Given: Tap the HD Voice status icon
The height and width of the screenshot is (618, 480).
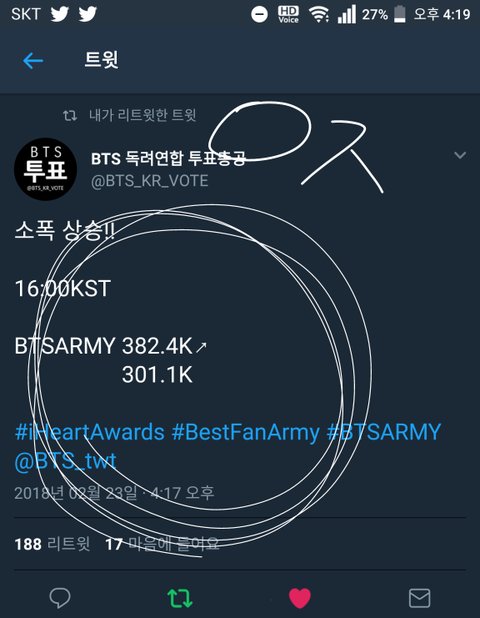Looking at the screenshot, I should [x=288, y=15].
